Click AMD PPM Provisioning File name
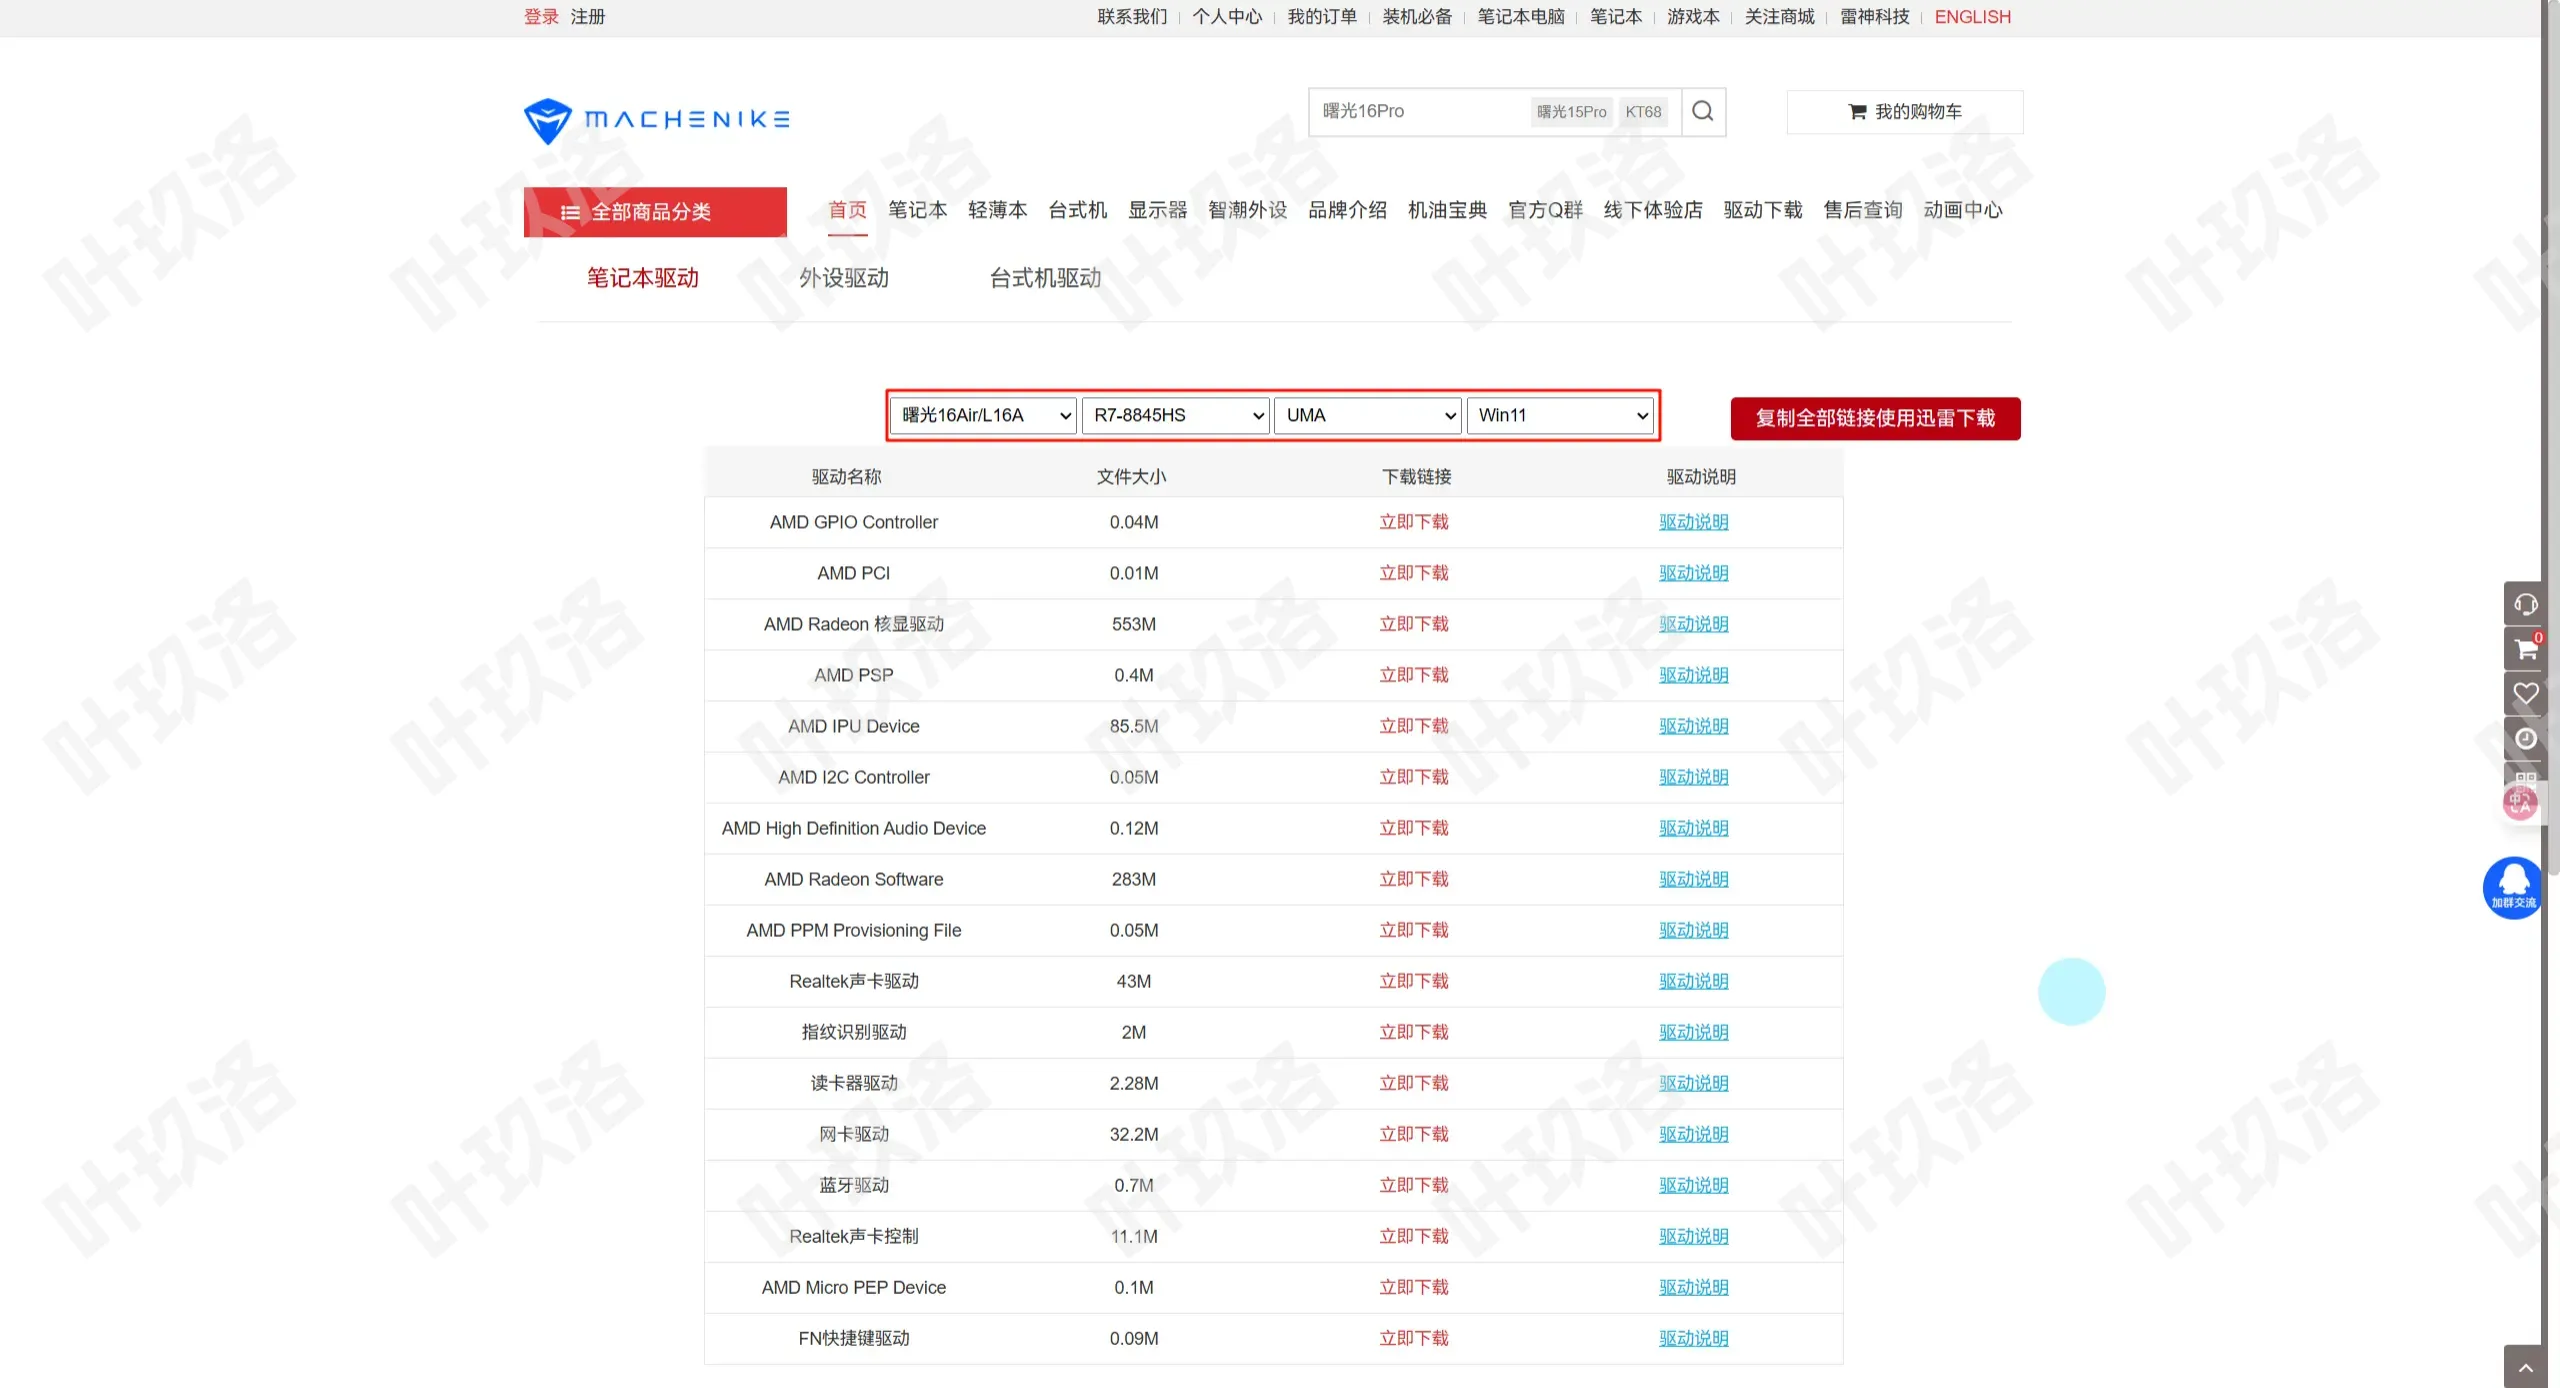The image size is (2560, 1388). coord(854,930)
